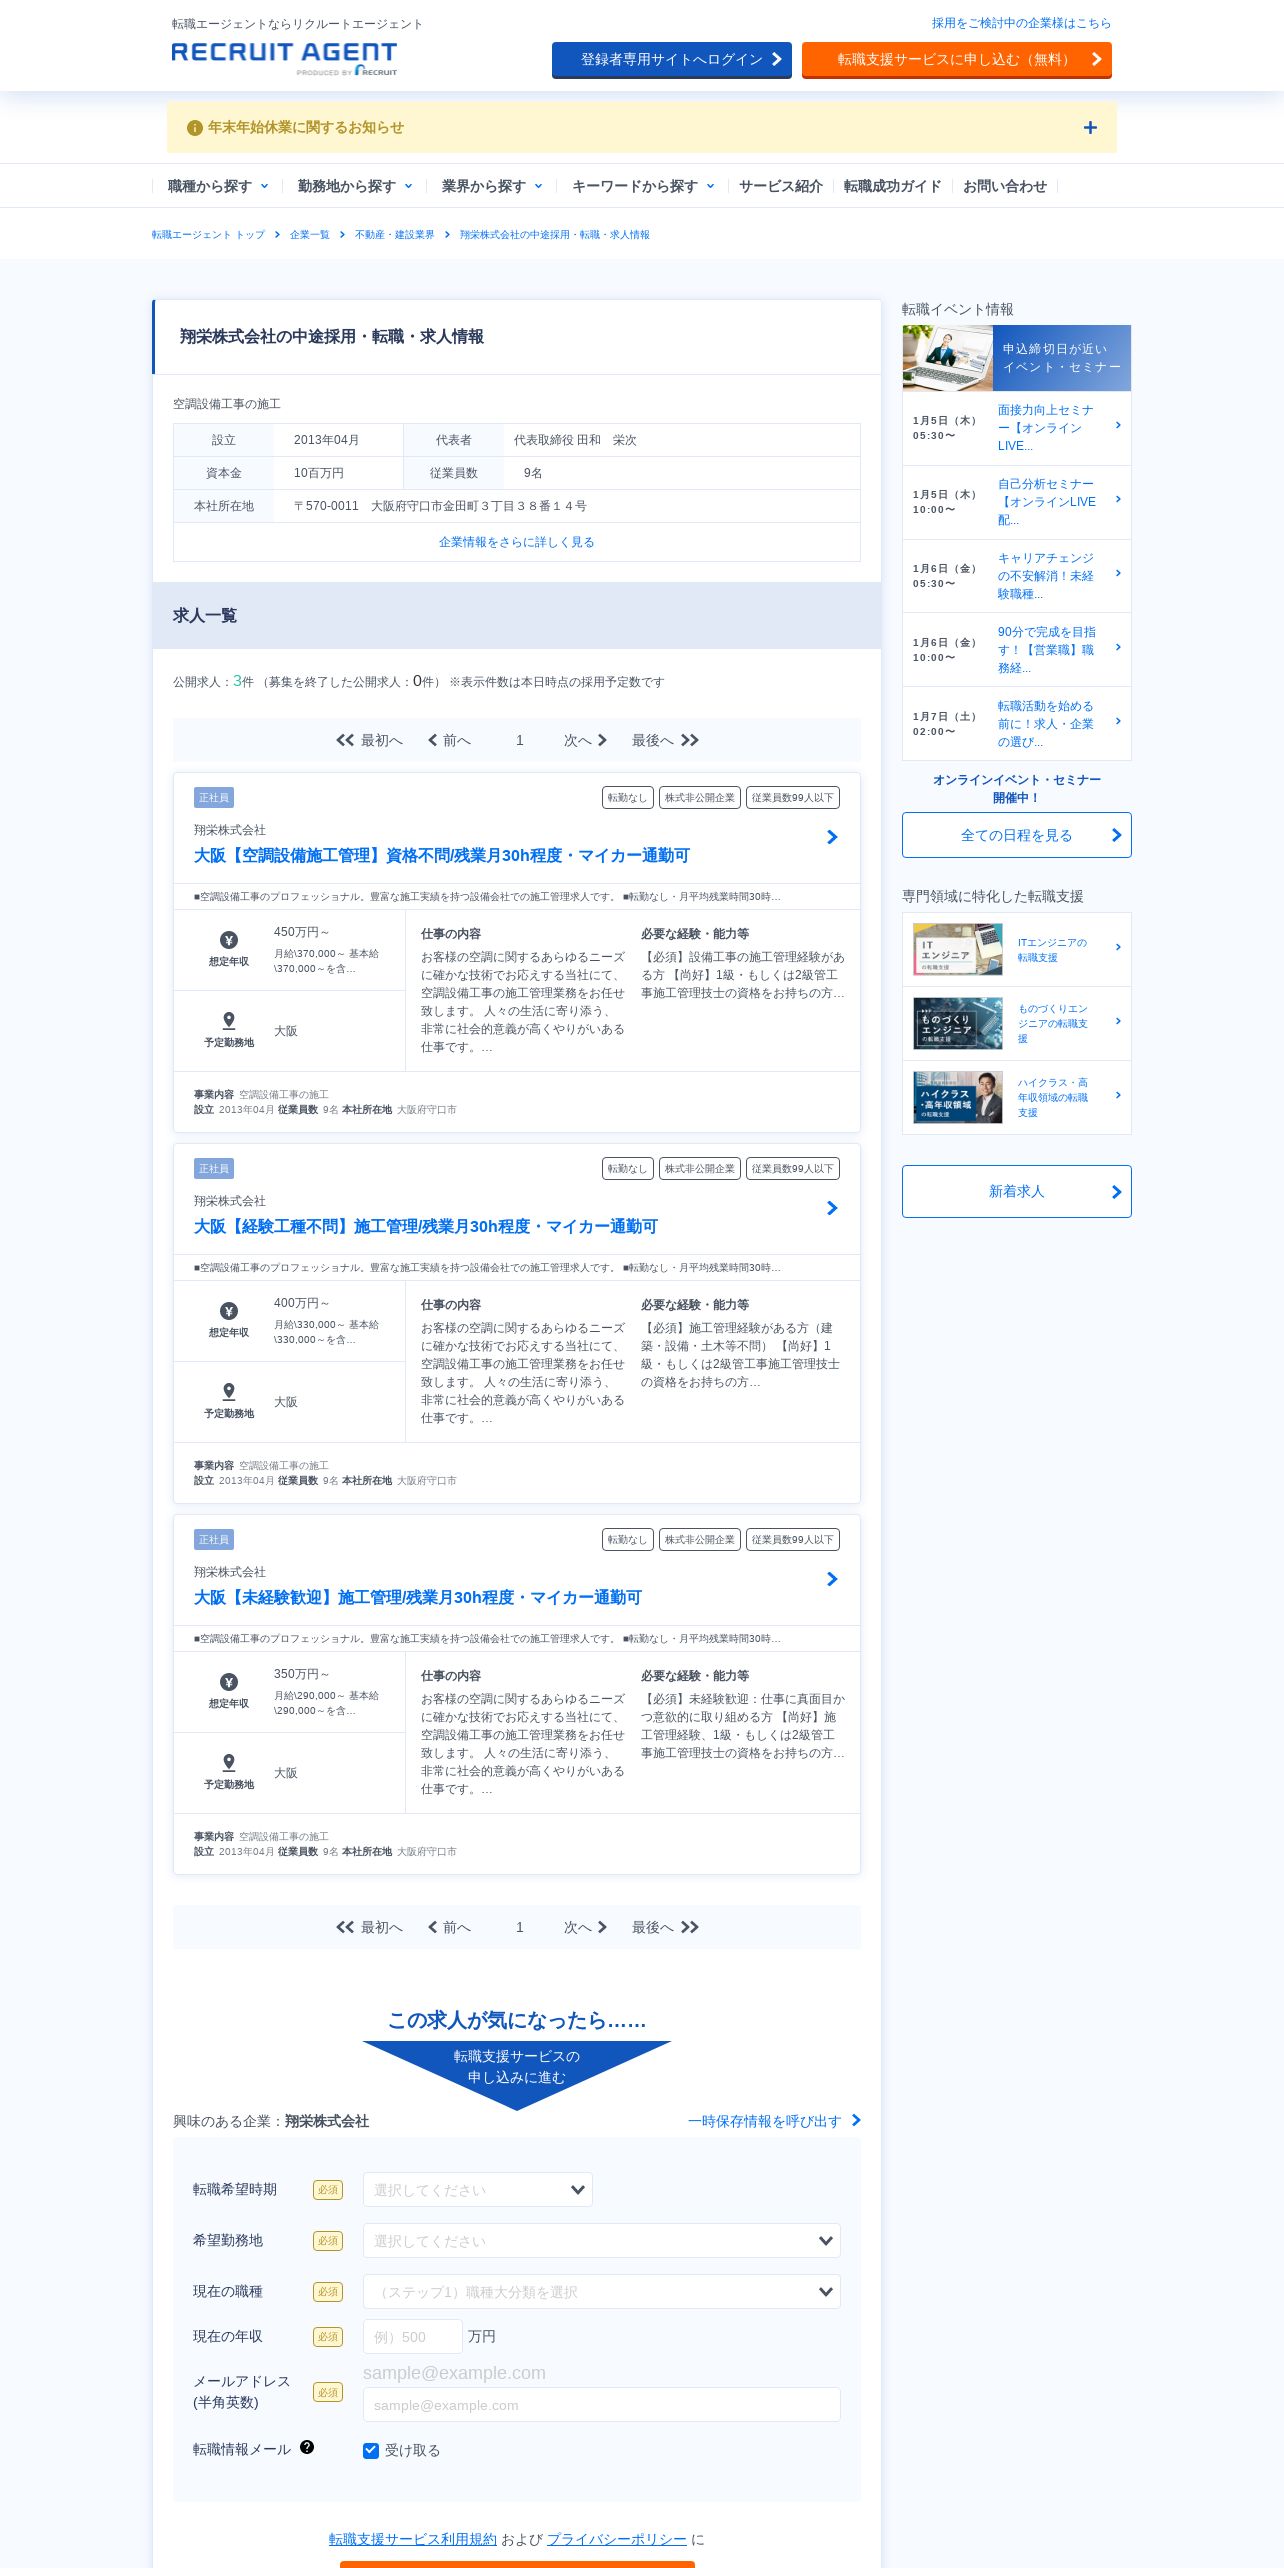Click 全ての日程を見る button

1017,835
